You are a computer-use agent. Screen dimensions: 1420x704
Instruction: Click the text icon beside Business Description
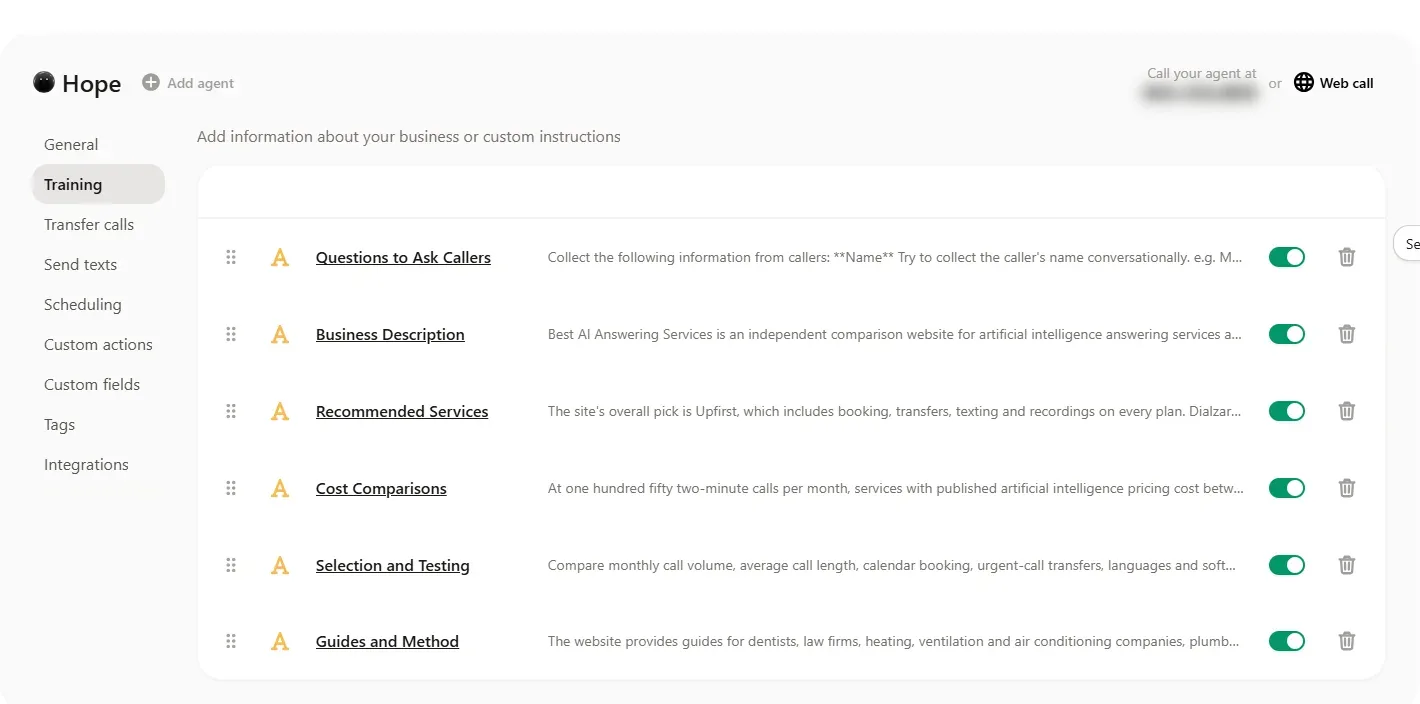pyautogui.click(x=280, y=335)
